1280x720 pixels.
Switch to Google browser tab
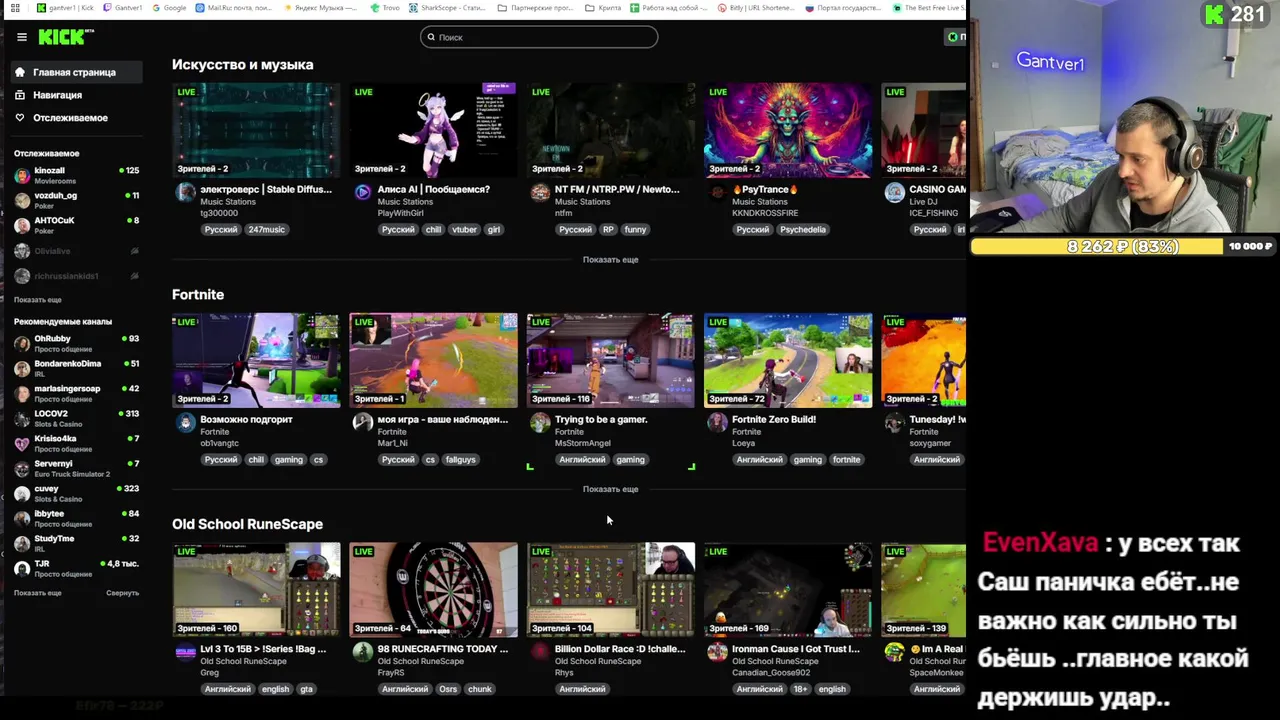click(170, 8)
